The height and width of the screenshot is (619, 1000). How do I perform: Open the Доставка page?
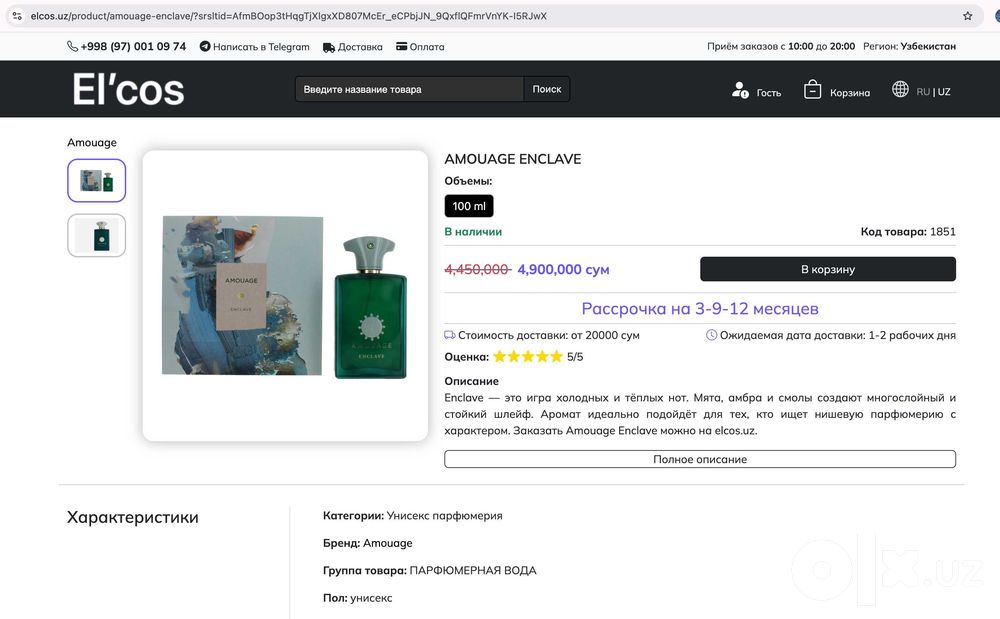tap(360, 47)
